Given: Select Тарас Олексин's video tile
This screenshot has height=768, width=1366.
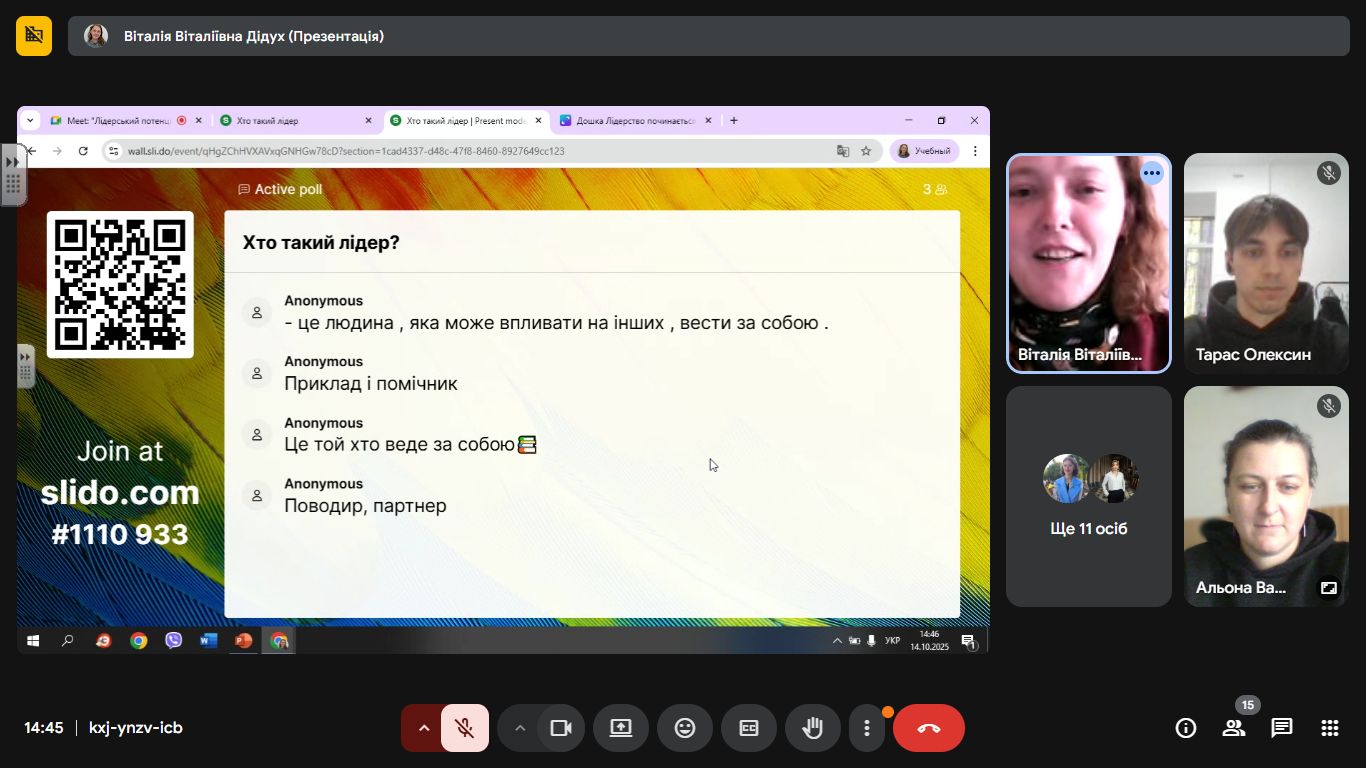Looking at the screenshot, I should coord(1266,264).
